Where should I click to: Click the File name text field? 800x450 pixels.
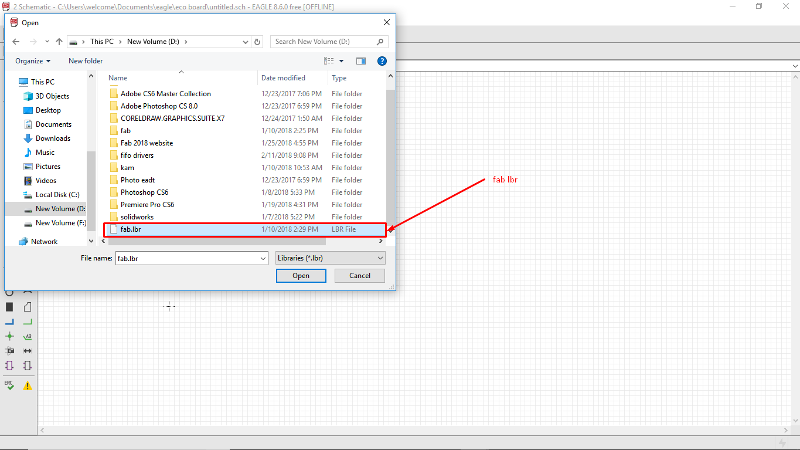(187, 258)
